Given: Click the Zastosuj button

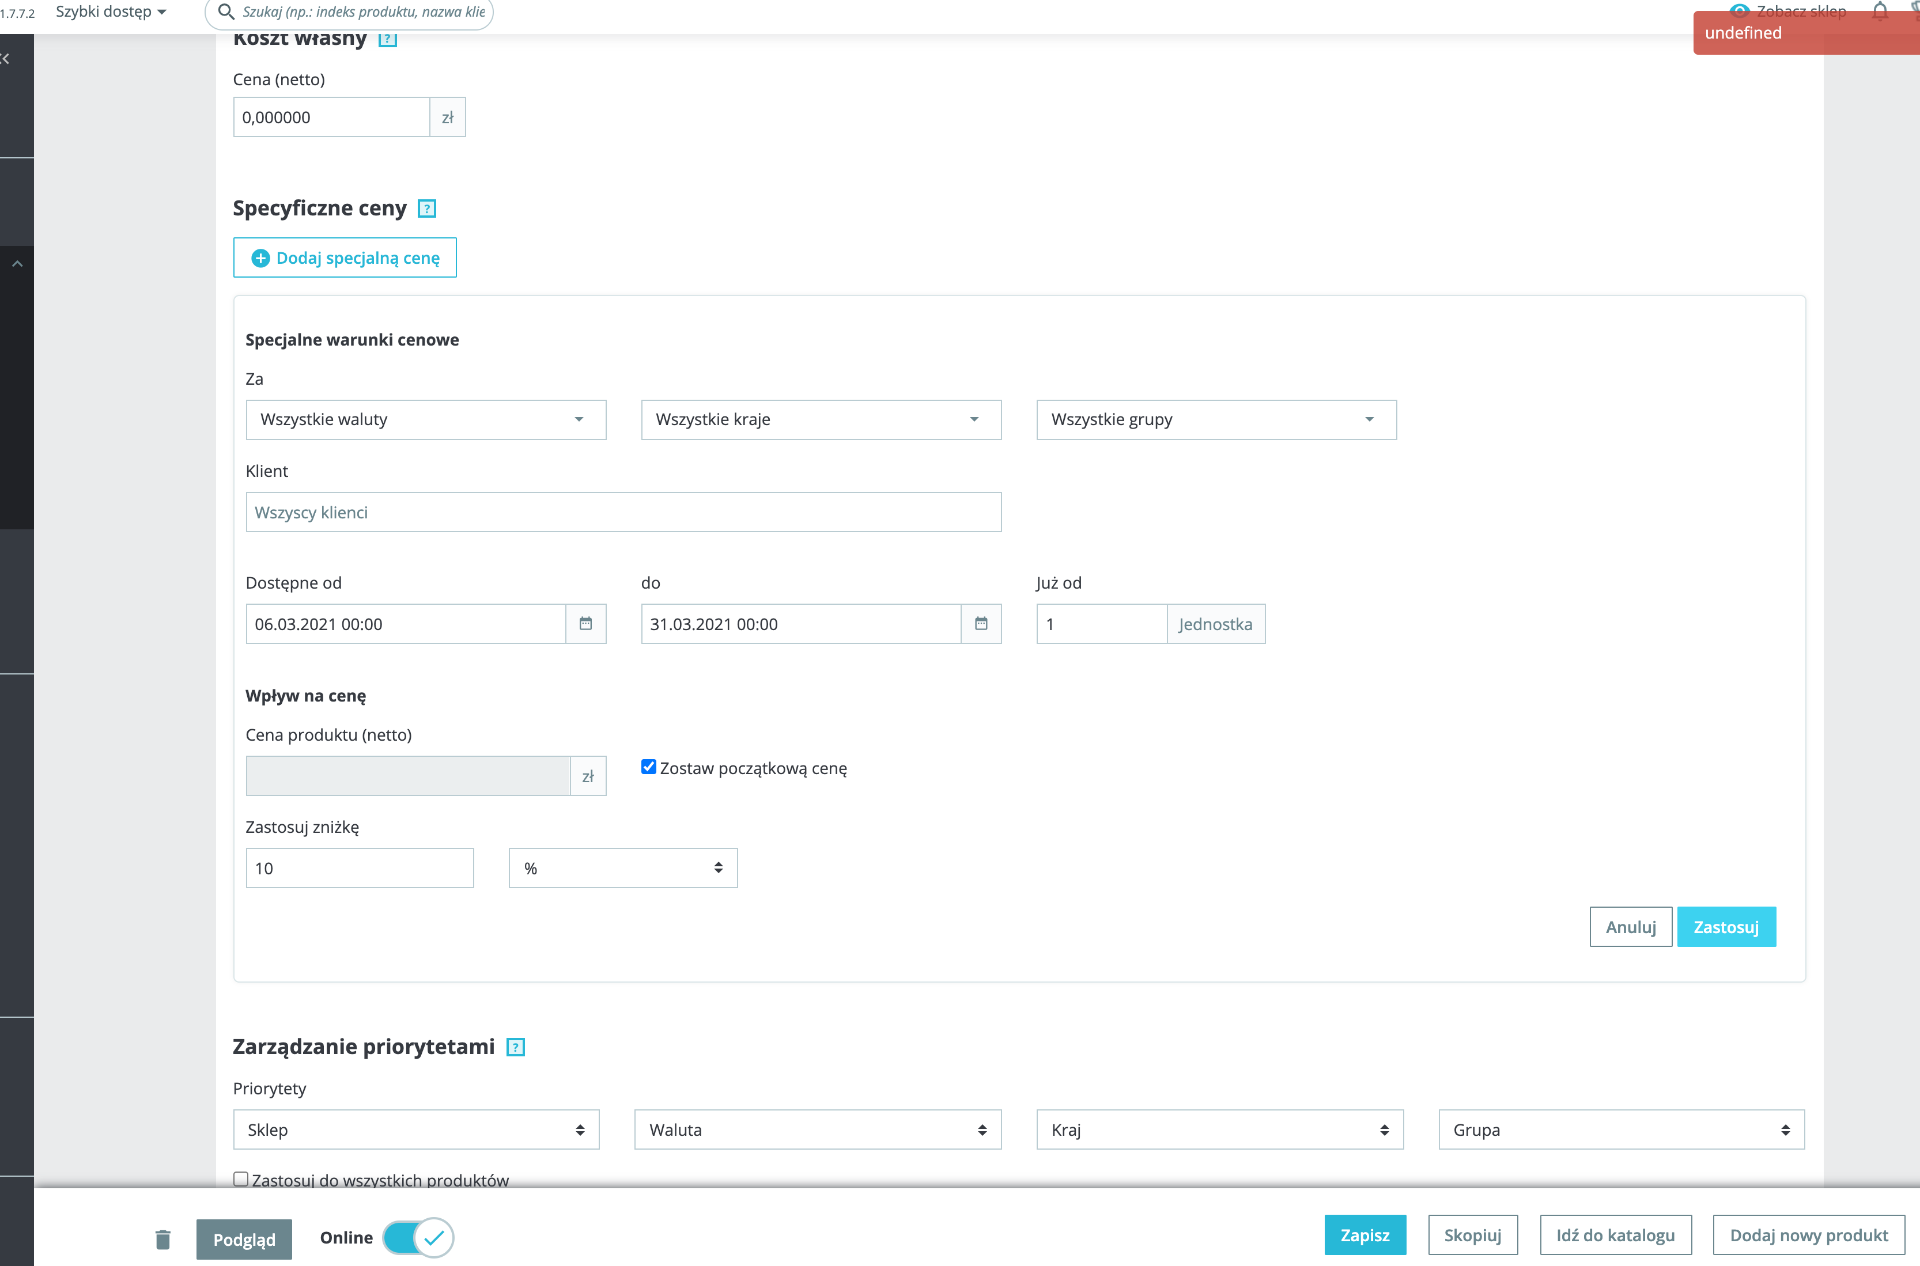Looking at the screenshot, I should point(1726,927).
